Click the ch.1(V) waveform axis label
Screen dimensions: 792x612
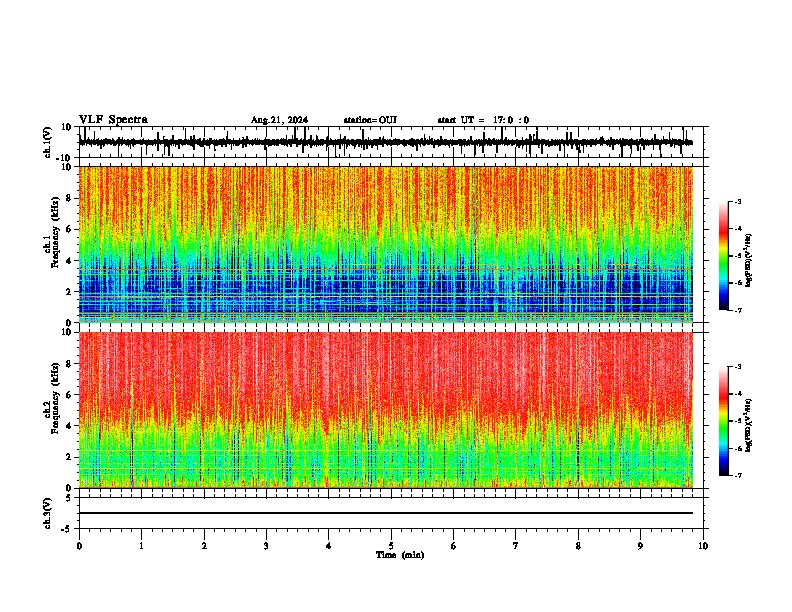click(48, 142)
